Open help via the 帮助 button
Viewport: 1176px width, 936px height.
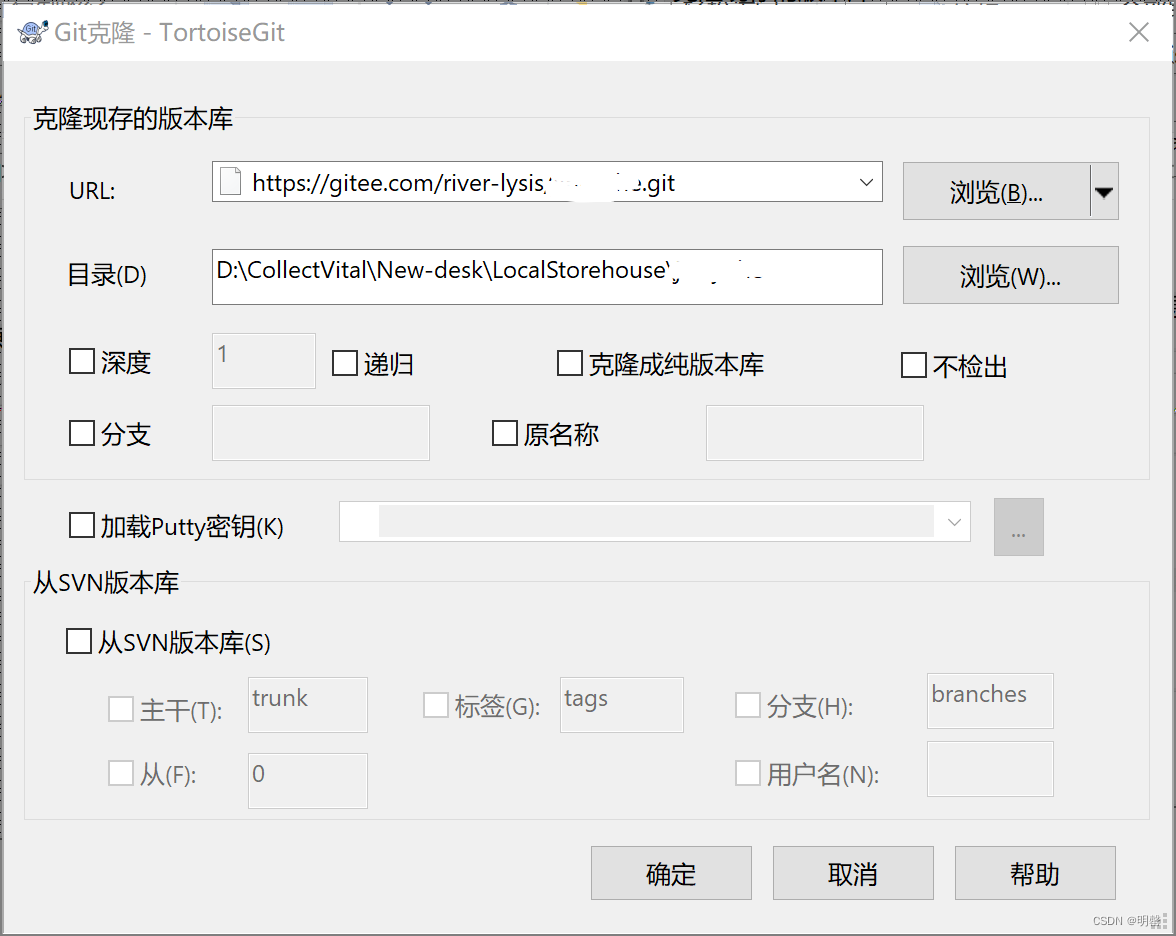1035,873
